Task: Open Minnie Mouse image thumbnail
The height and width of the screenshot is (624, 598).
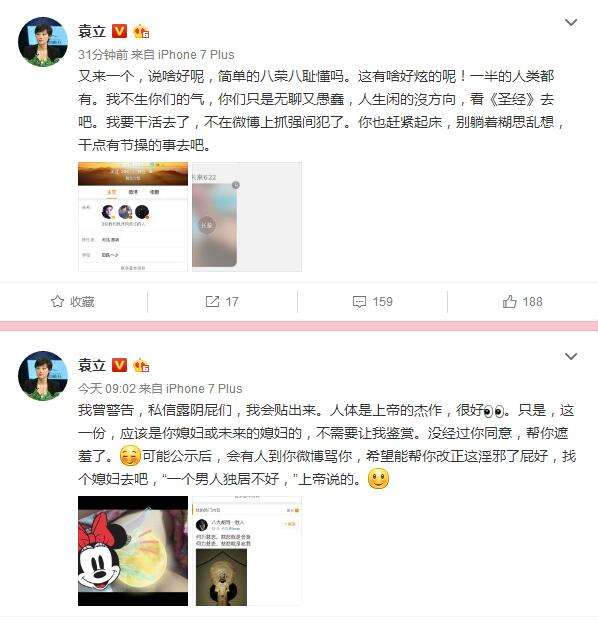Action: (133, 551)
